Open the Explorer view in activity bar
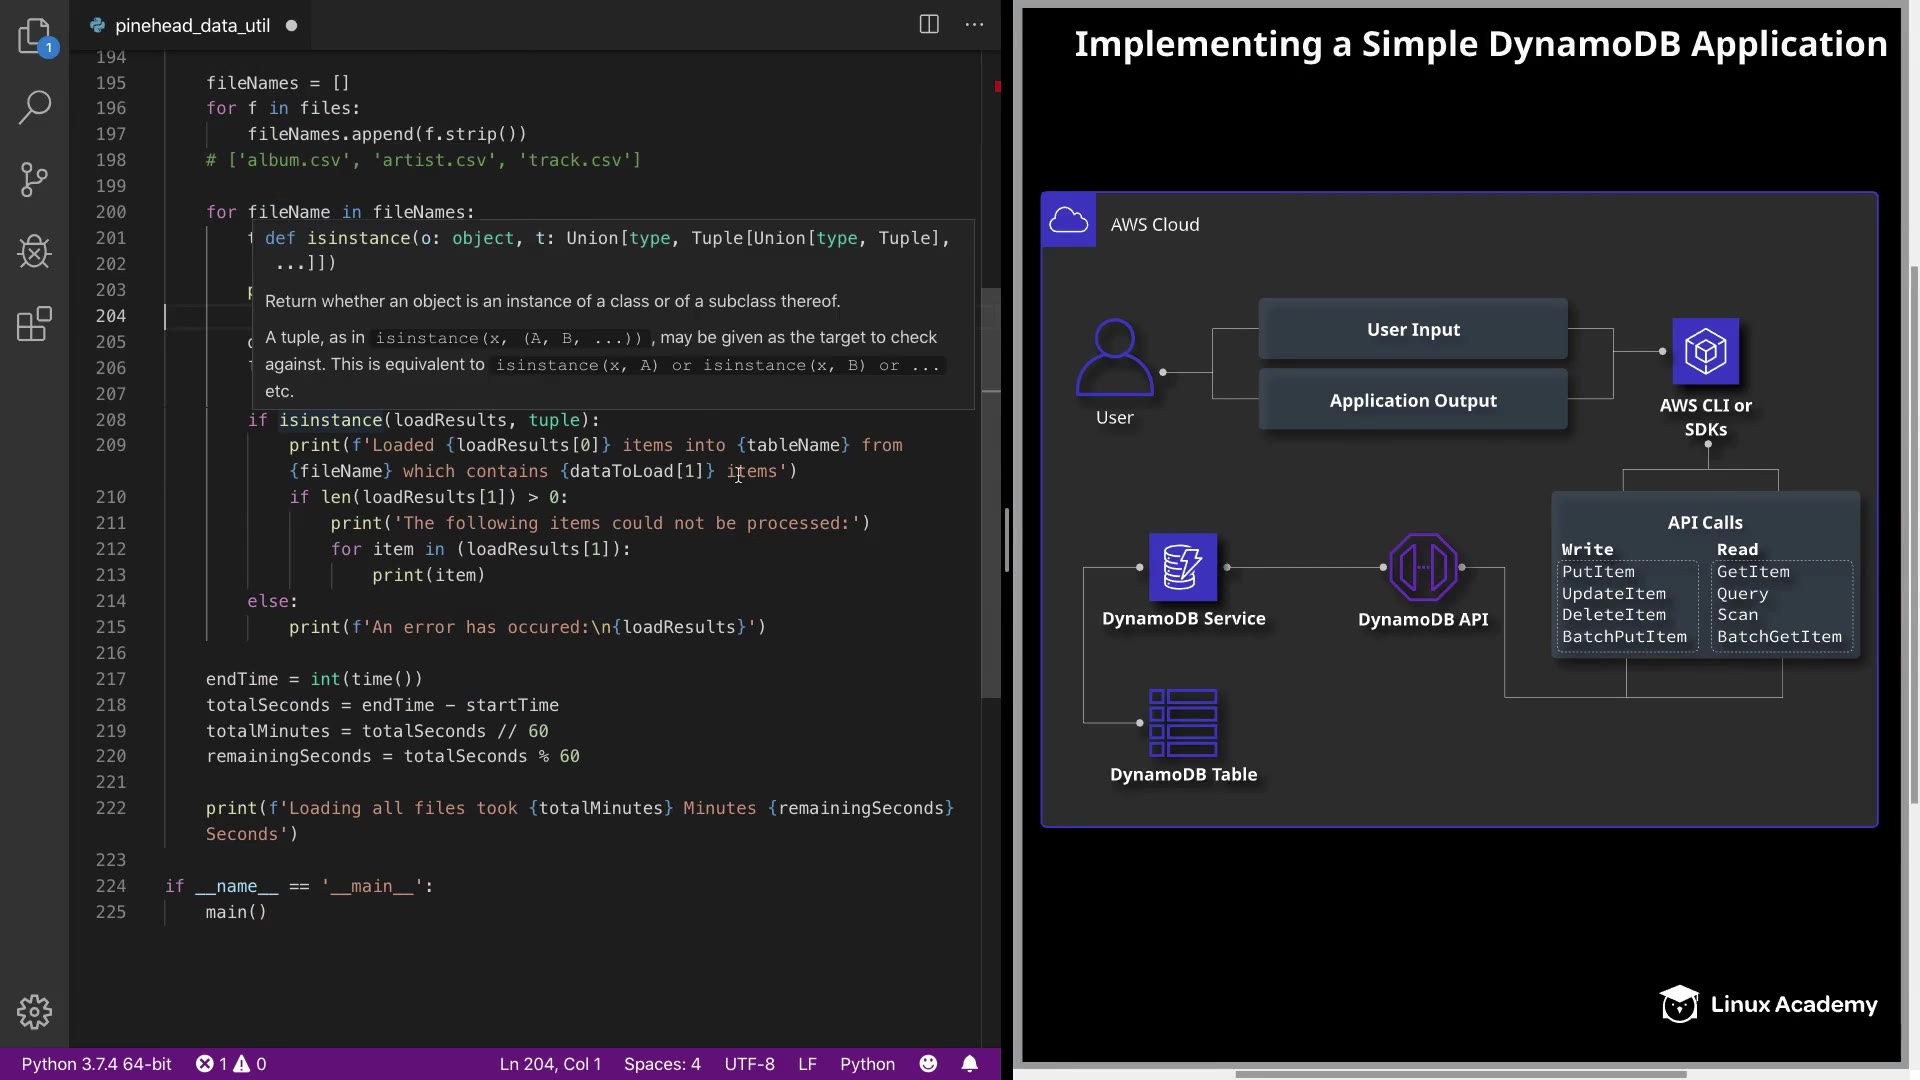 (35, 36)
